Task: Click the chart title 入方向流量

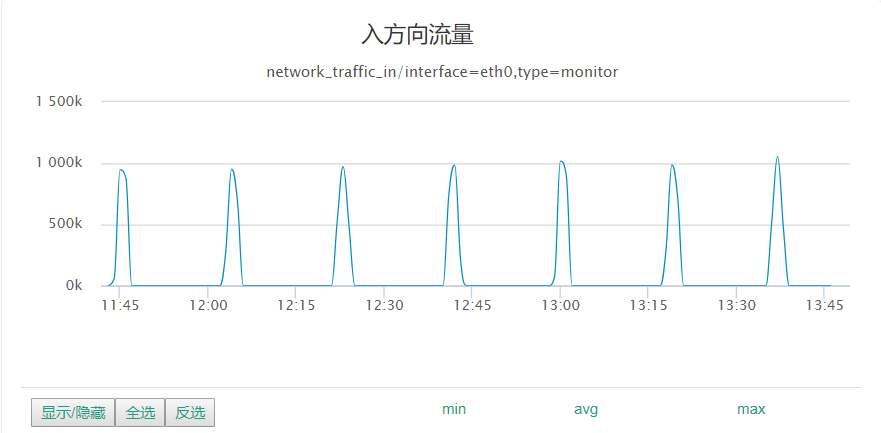Action: coord(417,35)
